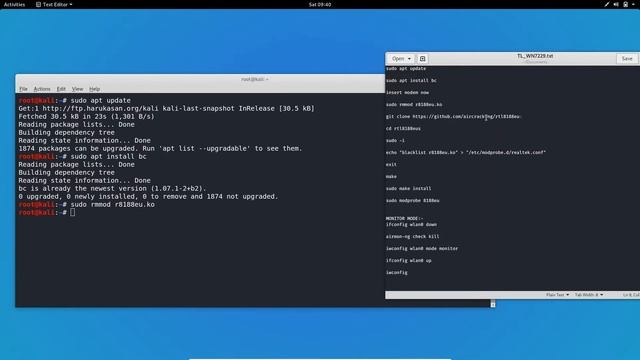640x360 pixels.
Task: Click '1874 packages can be upgraded' terminal line
Action: click(x=160, y=149)
